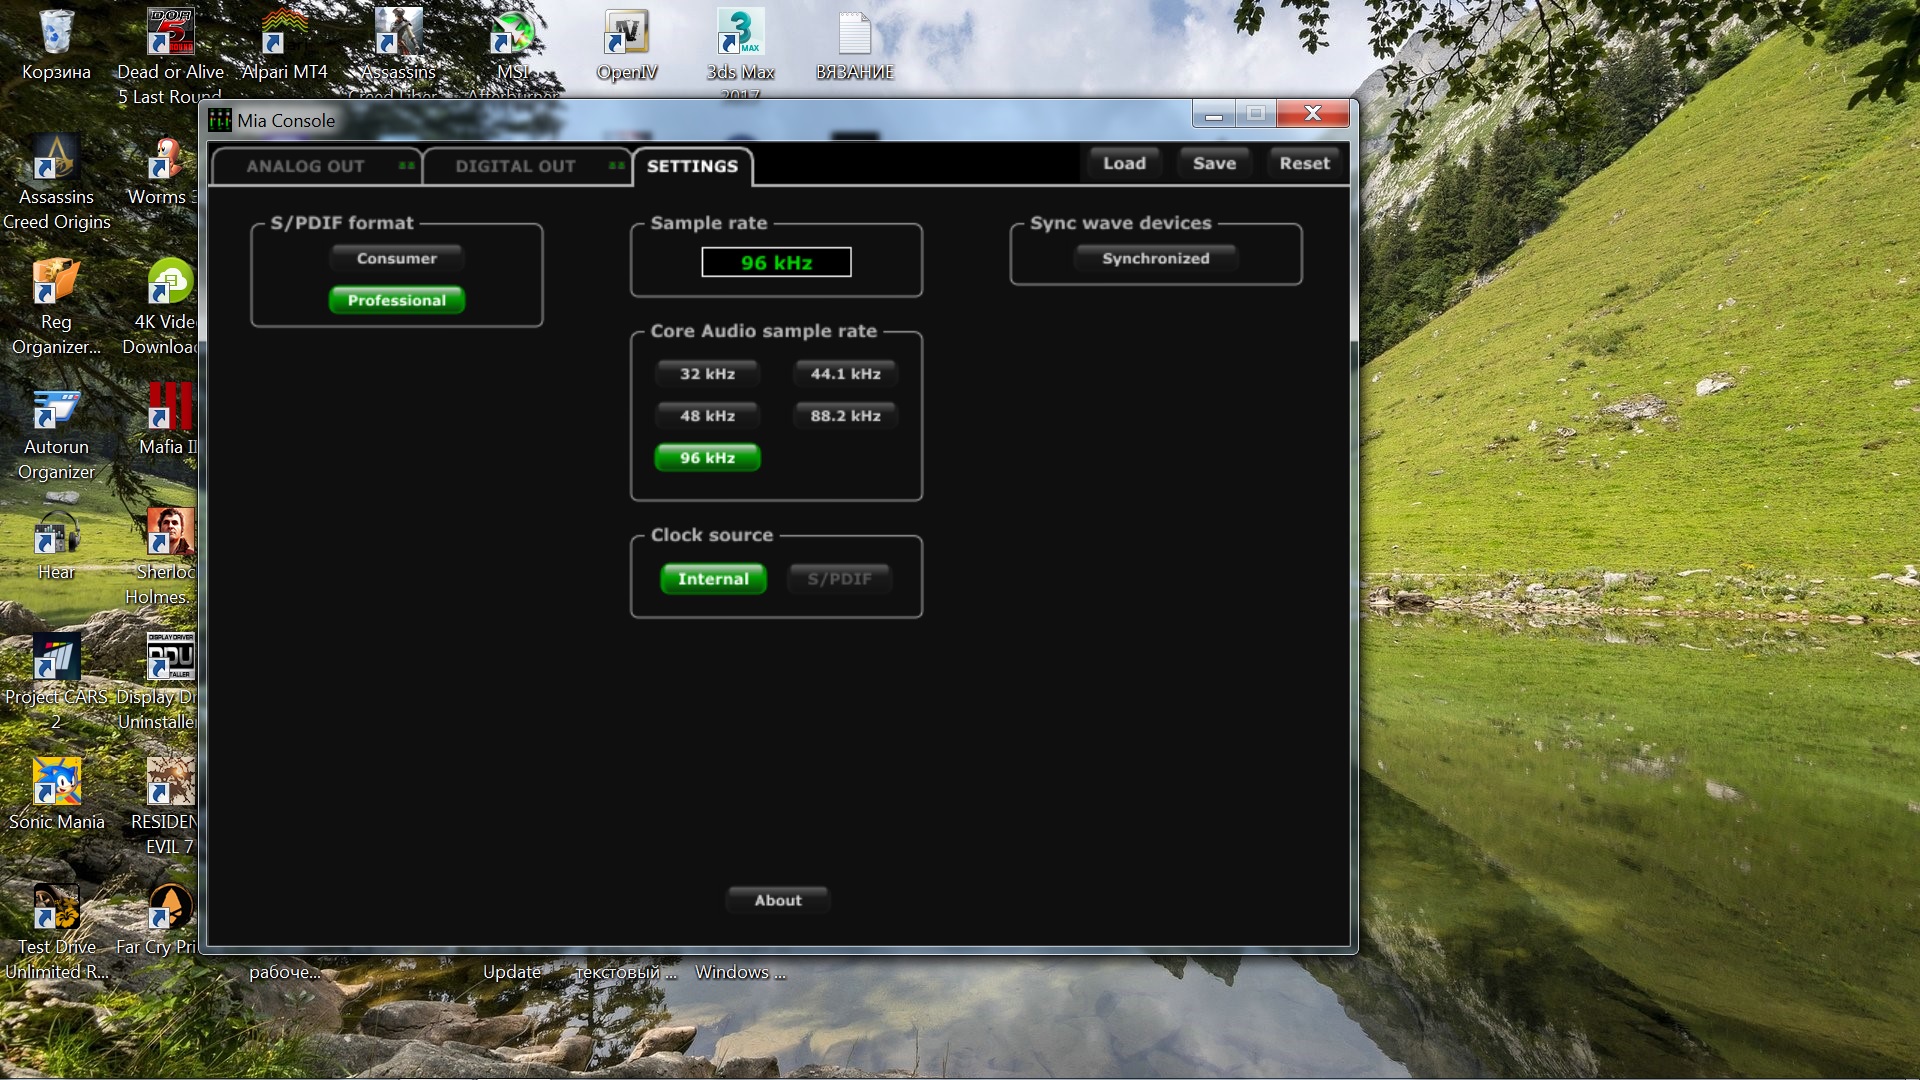Open the Alpari MT4 desktop icon

tap(284, 34)
